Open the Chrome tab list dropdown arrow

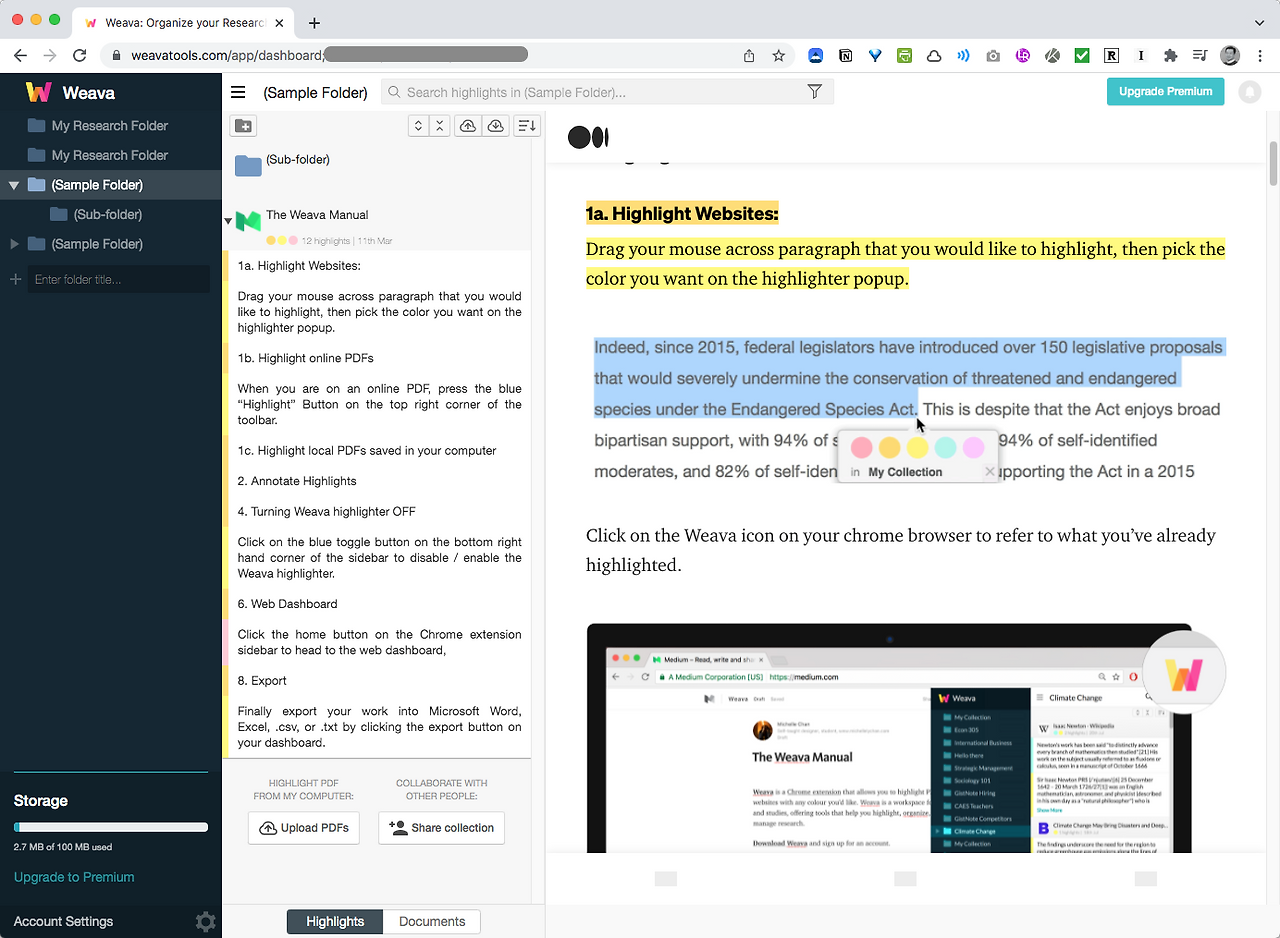click(x=1259, y=22)
